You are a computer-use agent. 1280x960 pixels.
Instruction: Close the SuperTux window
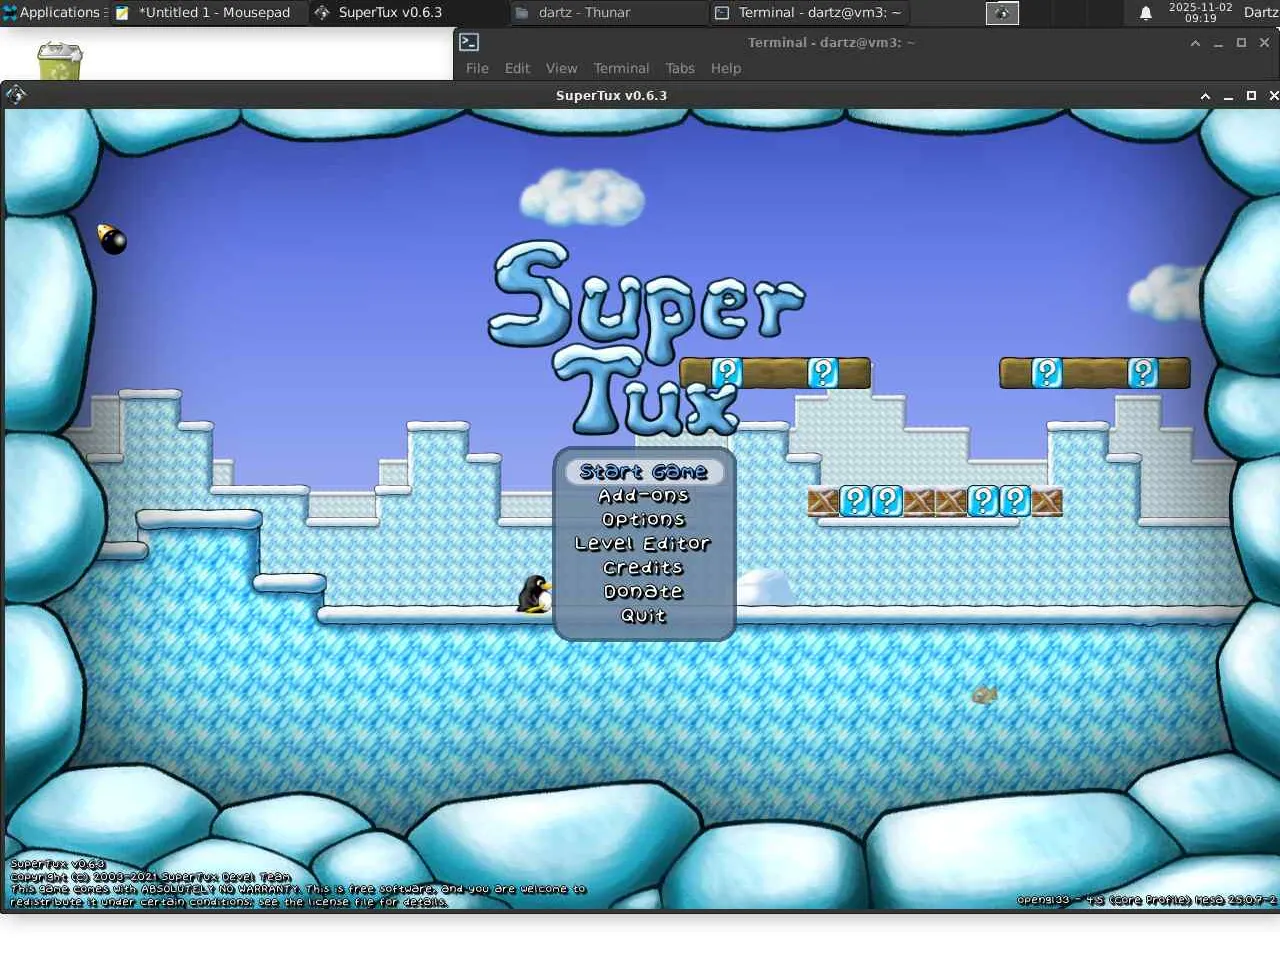[x=1273, y=96]
